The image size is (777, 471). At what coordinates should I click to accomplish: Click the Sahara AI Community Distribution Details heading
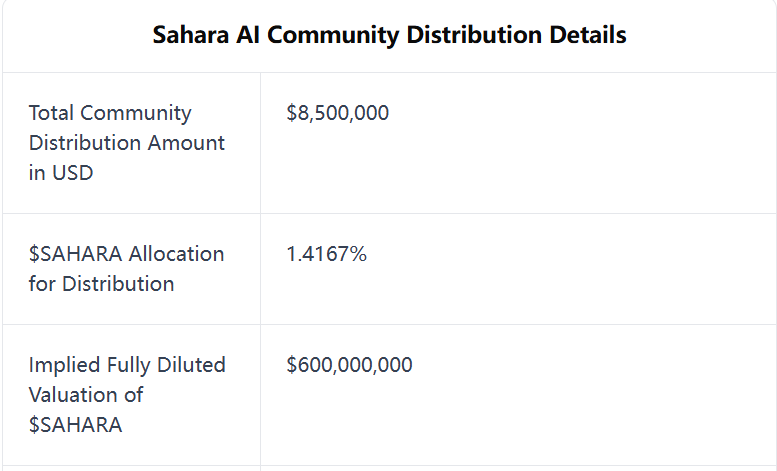[389, 35]
